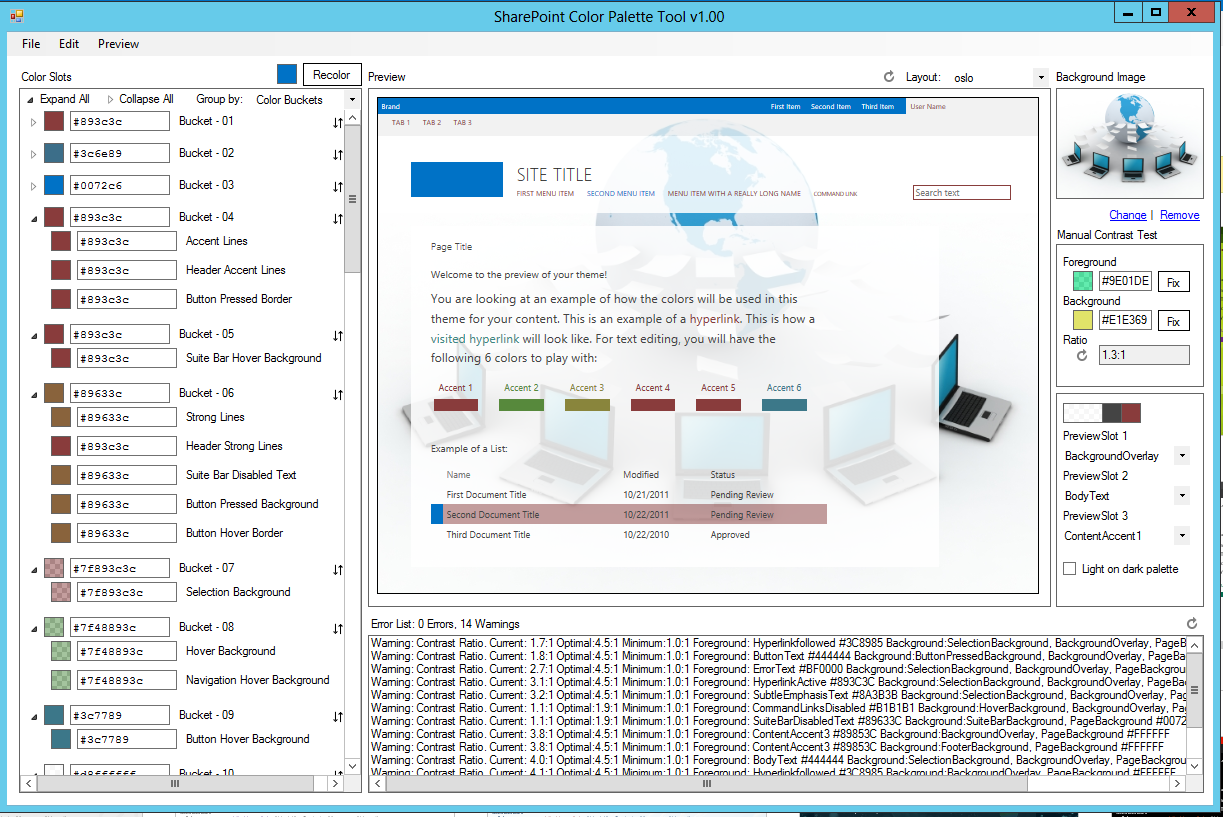Open the File menu
Viewport: 1223px width, 817px height.
[x=30, y=44]
